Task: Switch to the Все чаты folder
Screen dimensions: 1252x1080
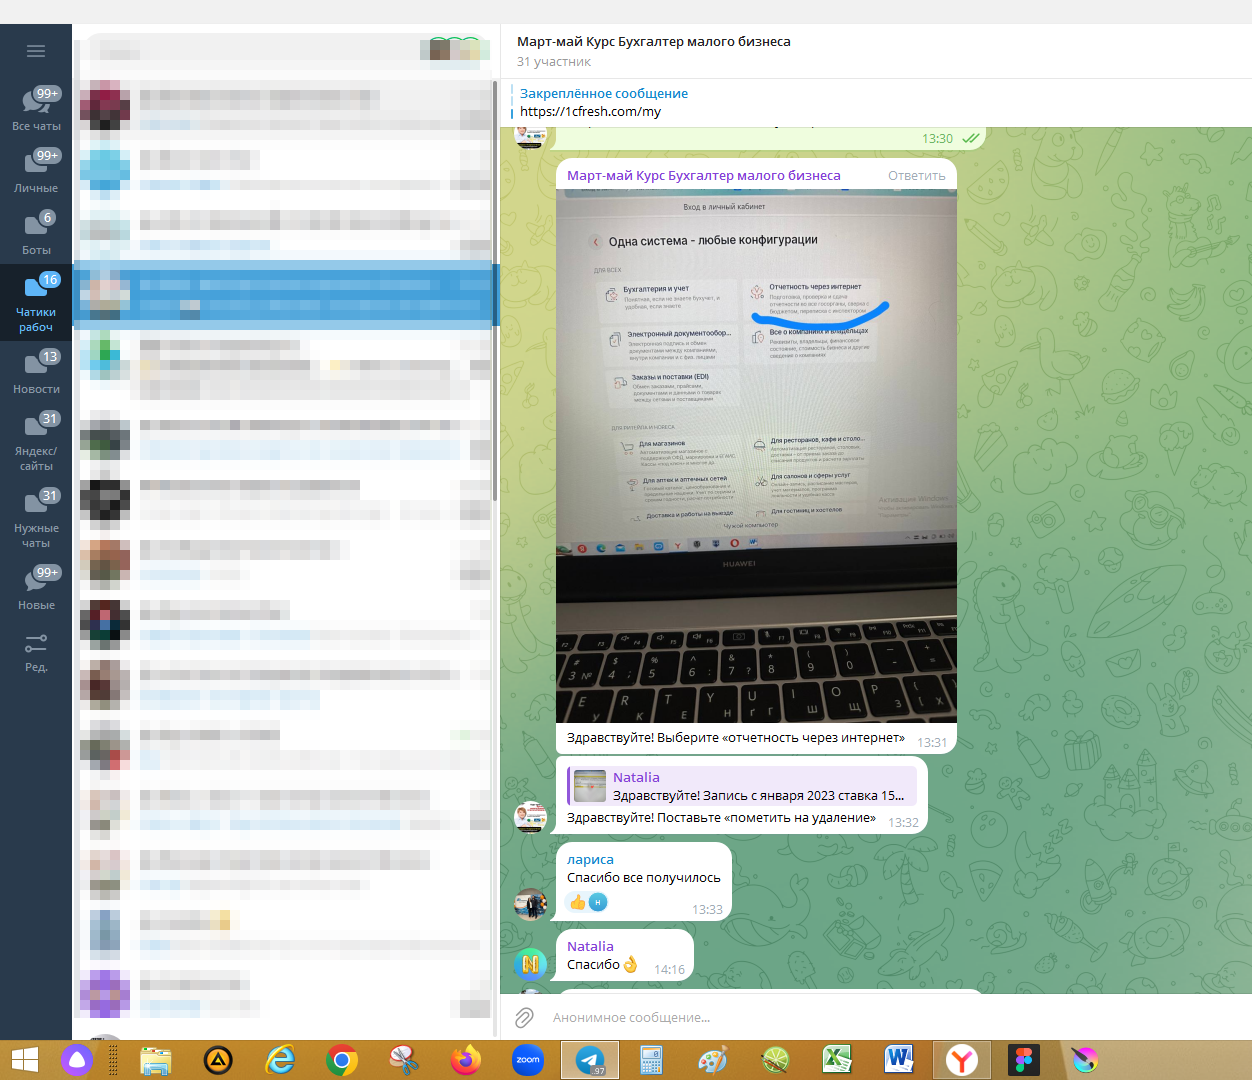Action: pyautogui.click(x=36, y=108)
